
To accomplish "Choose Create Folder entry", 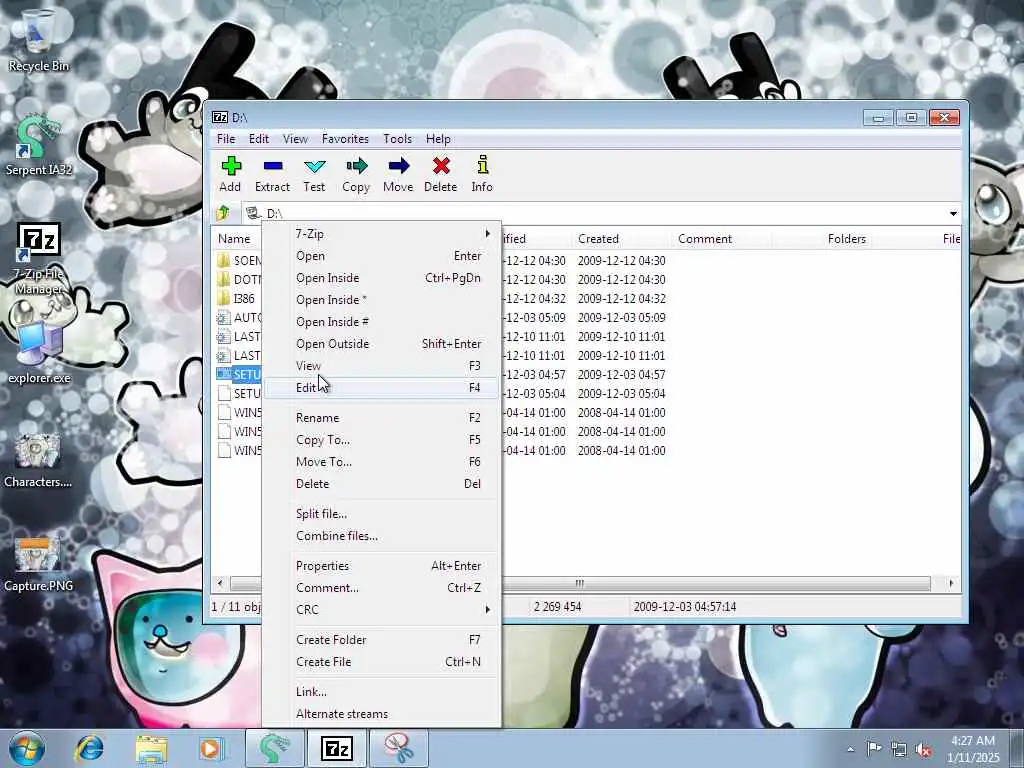I will 381,639.
